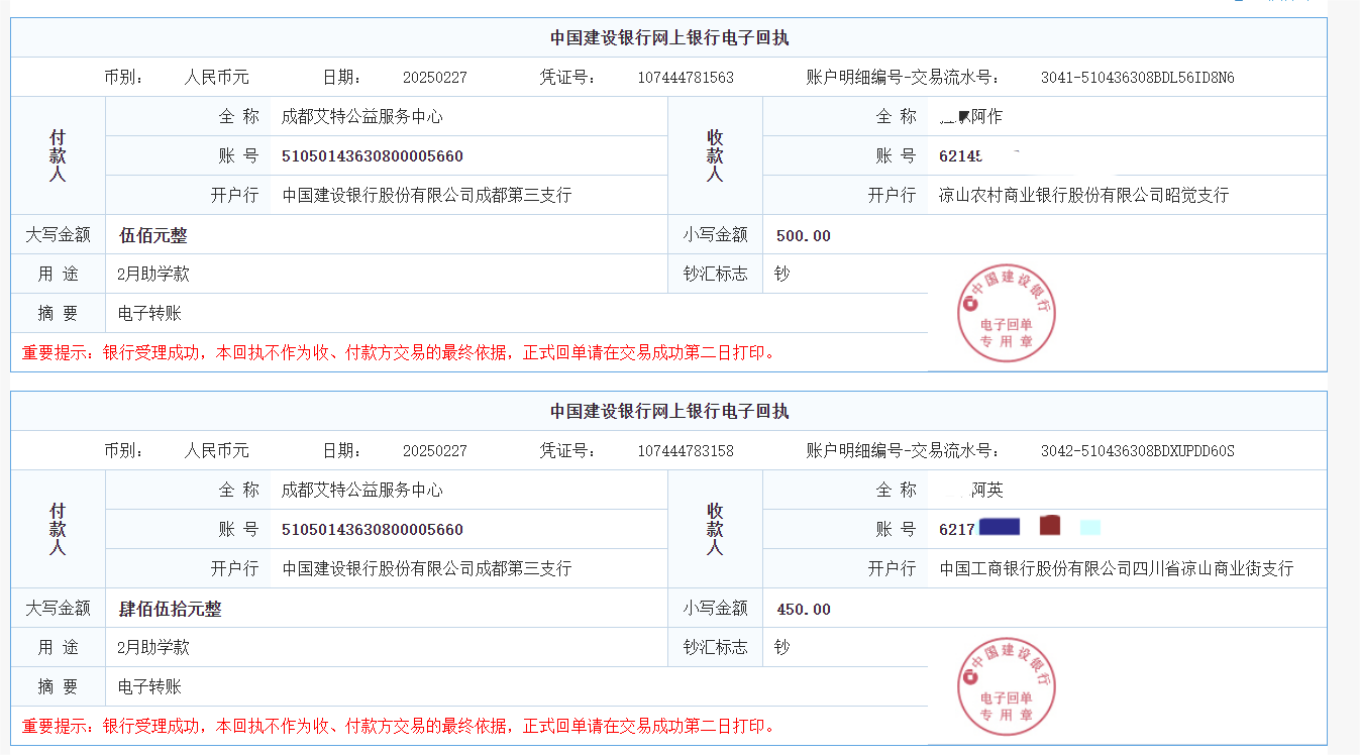Click the red 重要提示 notice in 450.00 receipt
Image resolution: width=1360 pixels, height=755 pixels.
(x=399, y=726)
